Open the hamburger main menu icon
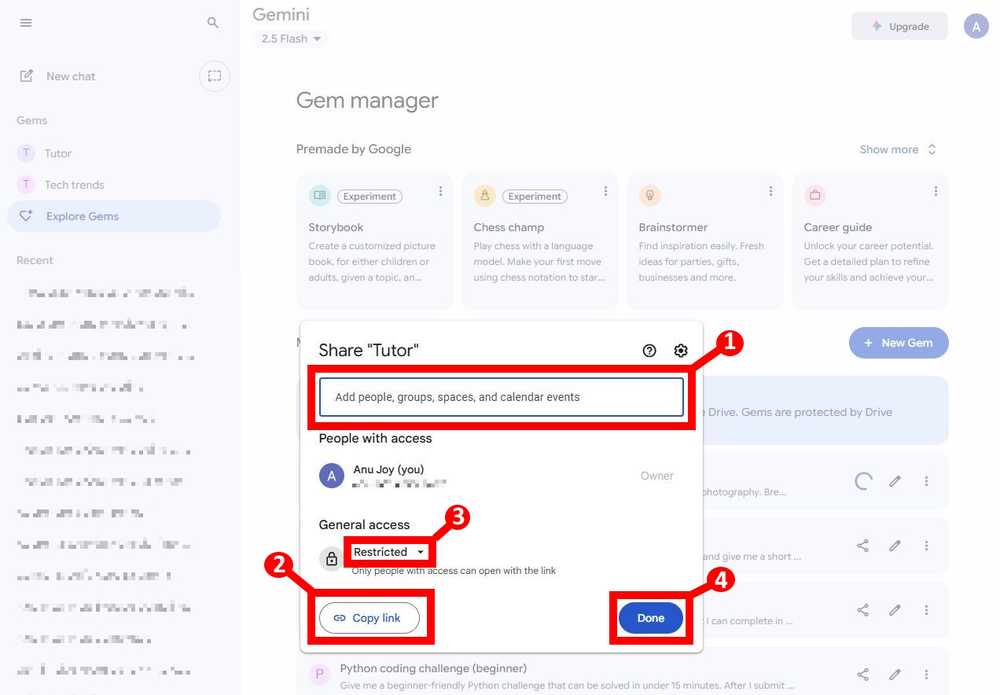 coord(26,23)
